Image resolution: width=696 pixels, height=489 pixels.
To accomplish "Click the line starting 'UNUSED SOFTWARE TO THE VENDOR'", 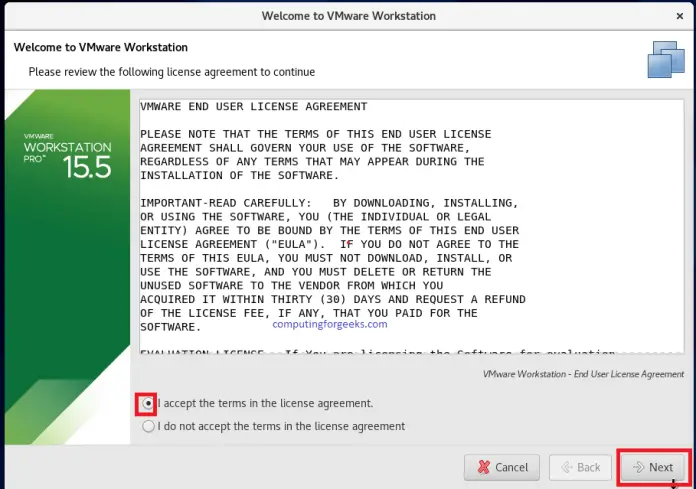I will pos(292,285).
